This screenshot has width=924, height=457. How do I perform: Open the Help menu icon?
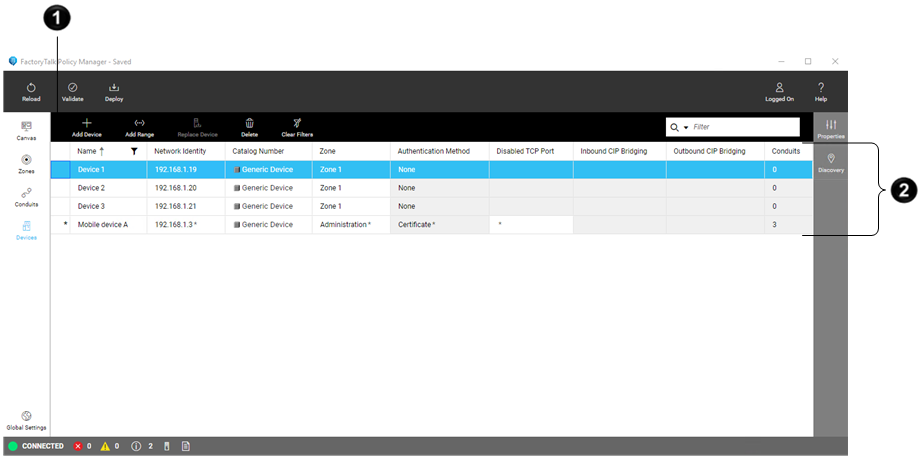click(x=820, y=89)
